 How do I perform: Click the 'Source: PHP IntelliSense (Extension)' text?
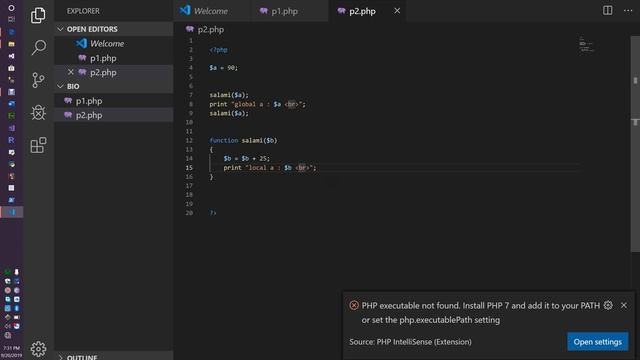[x=410, y=342]
